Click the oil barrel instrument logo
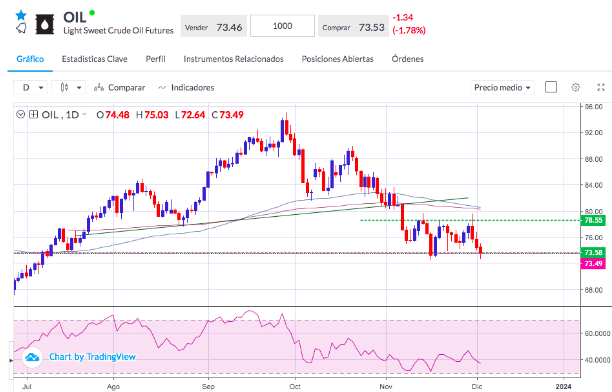The width and height of the screenshot is (612, 392). coord(45,24)
